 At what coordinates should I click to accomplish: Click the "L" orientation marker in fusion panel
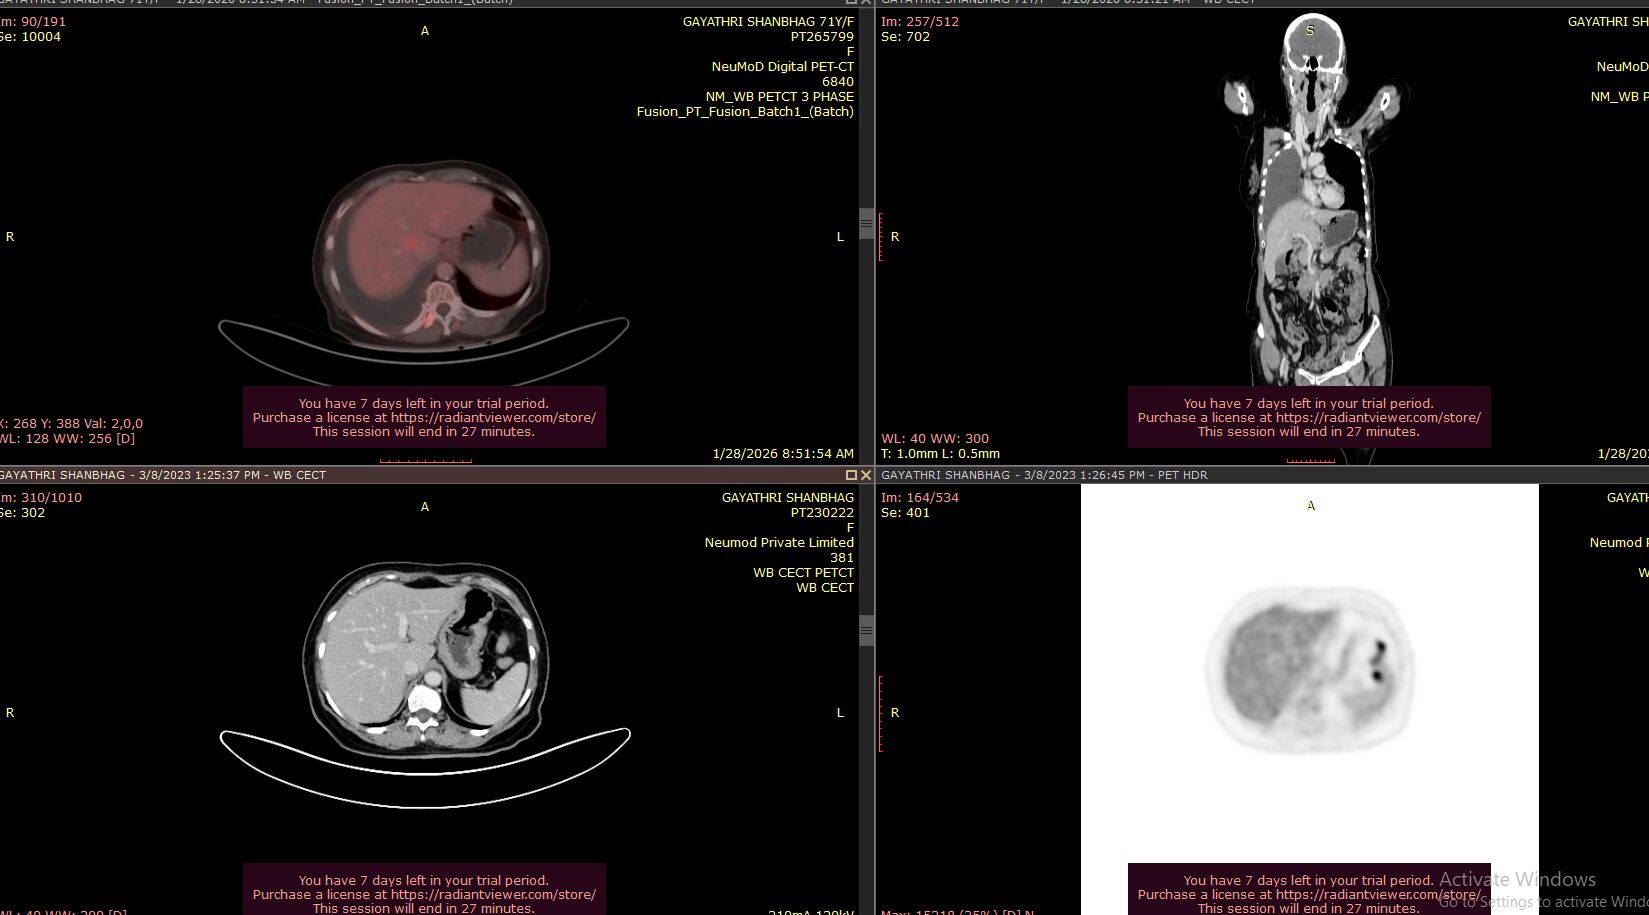[x=840, y=236]
